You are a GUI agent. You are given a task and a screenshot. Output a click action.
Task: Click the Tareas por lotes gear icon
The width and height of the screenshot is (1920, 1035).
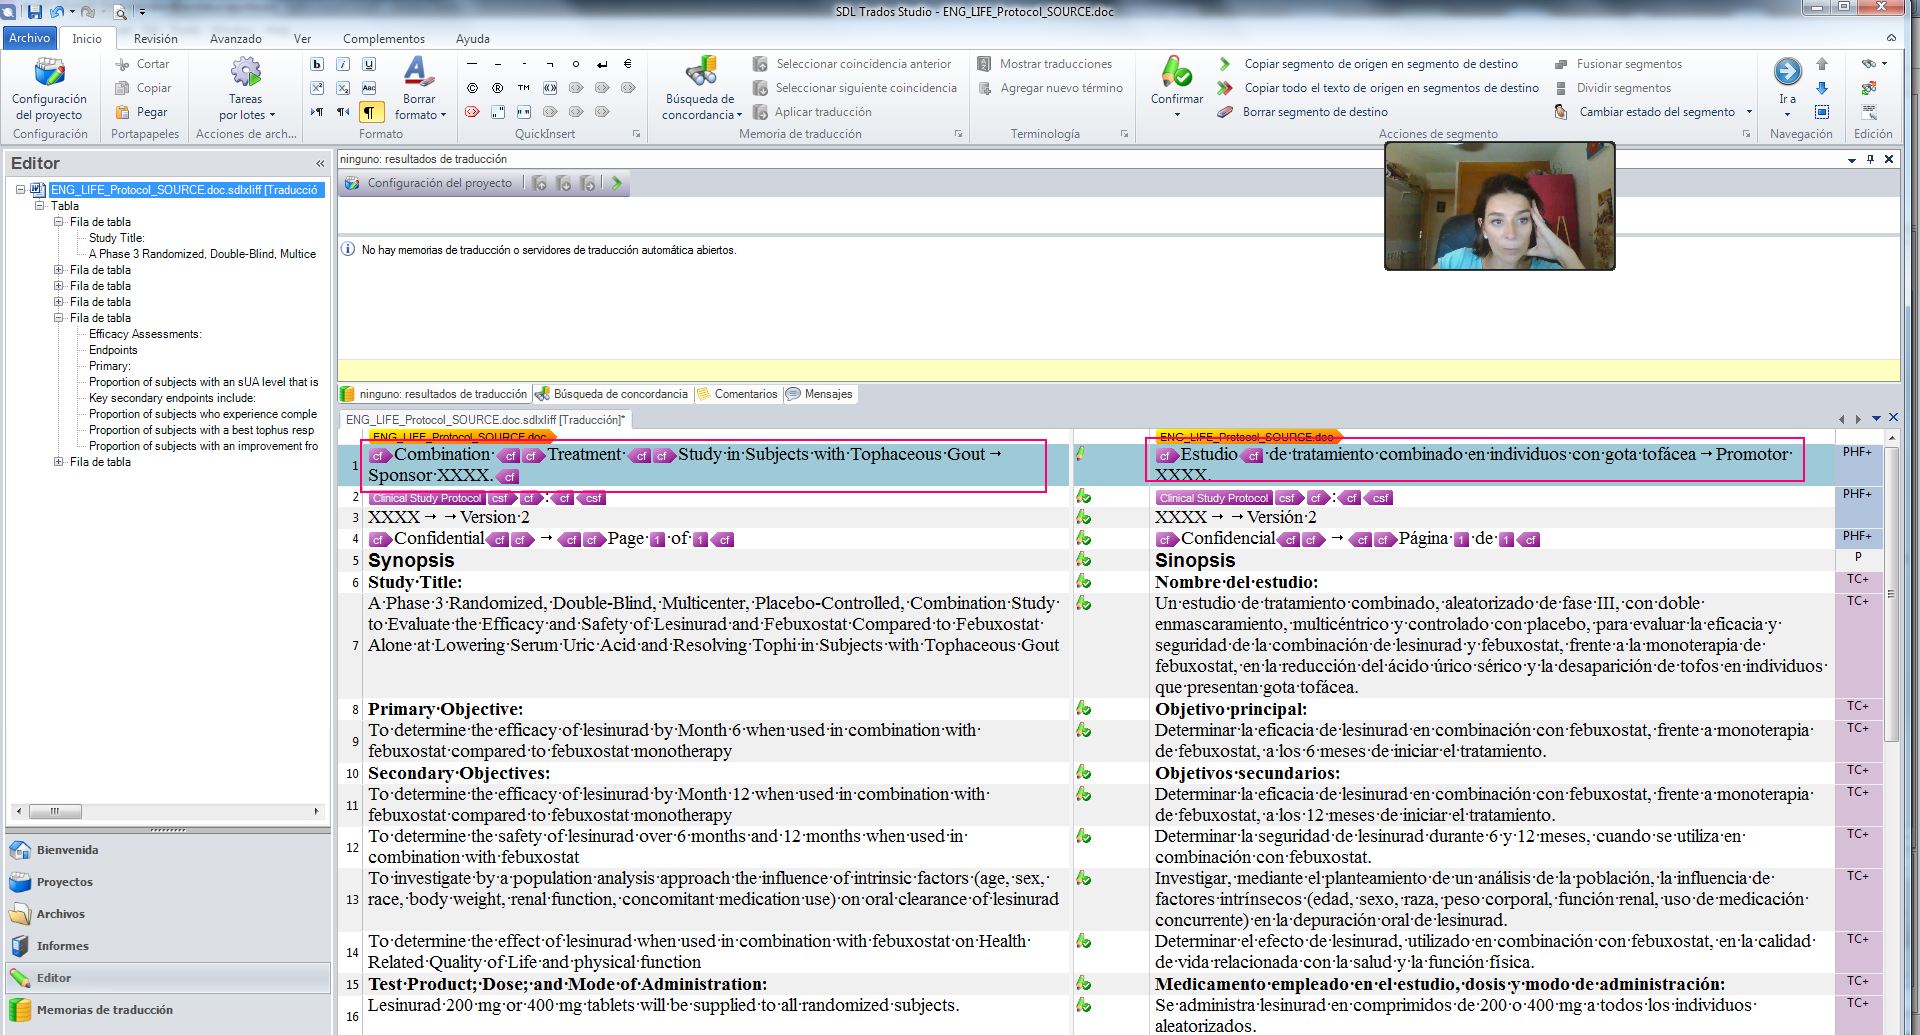(x=245, y=73)
